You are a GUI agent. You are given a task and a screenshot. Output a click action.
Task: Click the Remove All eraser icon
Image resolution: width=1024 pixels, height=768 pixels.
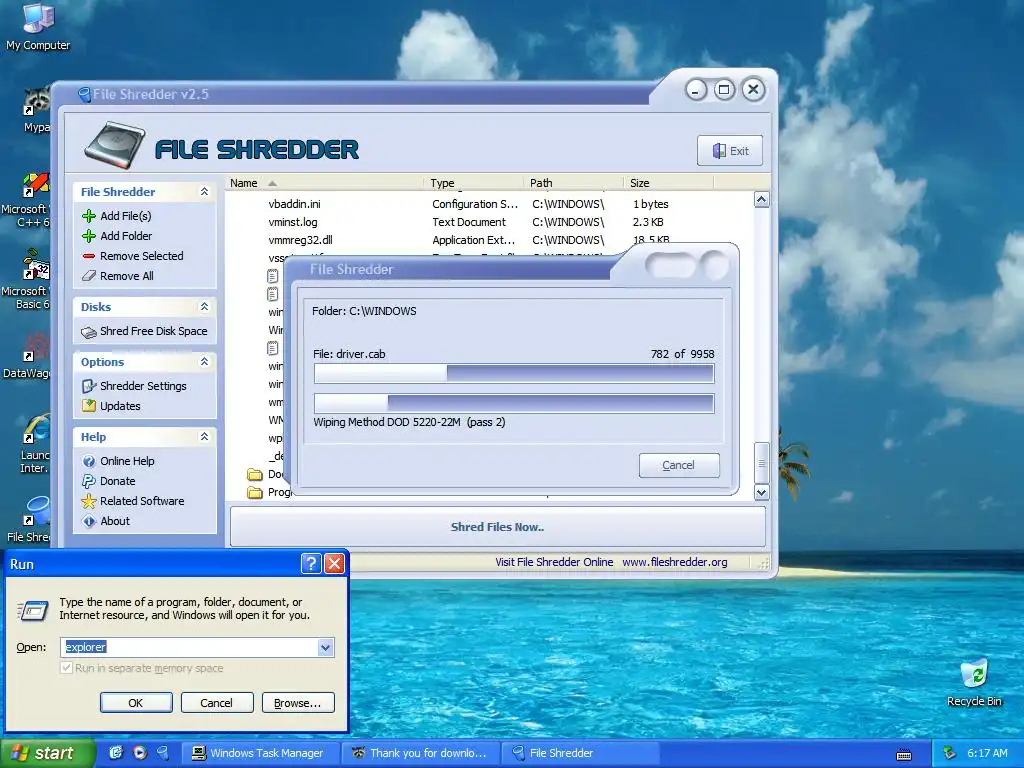(x=89, y=276)
